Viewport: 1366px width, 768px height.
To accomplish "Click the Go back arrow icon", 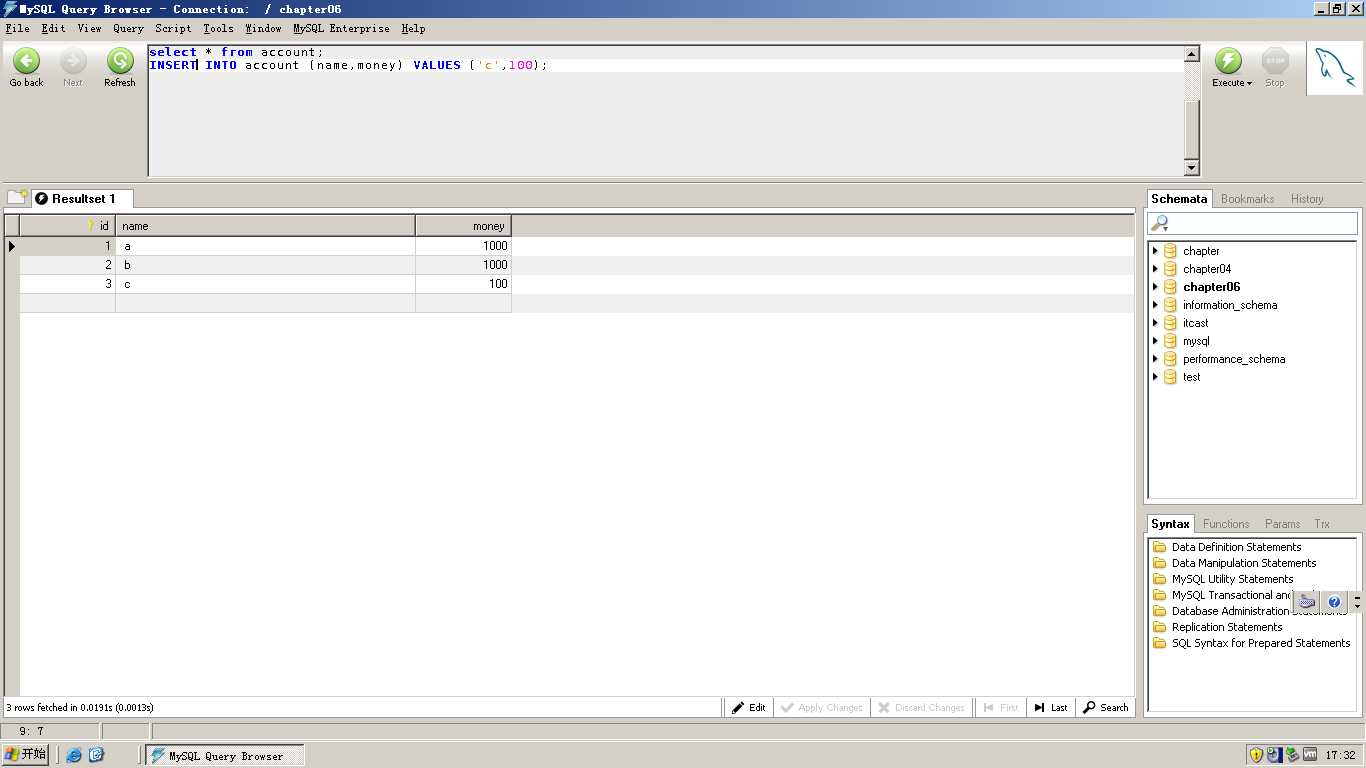I will 26,61.
